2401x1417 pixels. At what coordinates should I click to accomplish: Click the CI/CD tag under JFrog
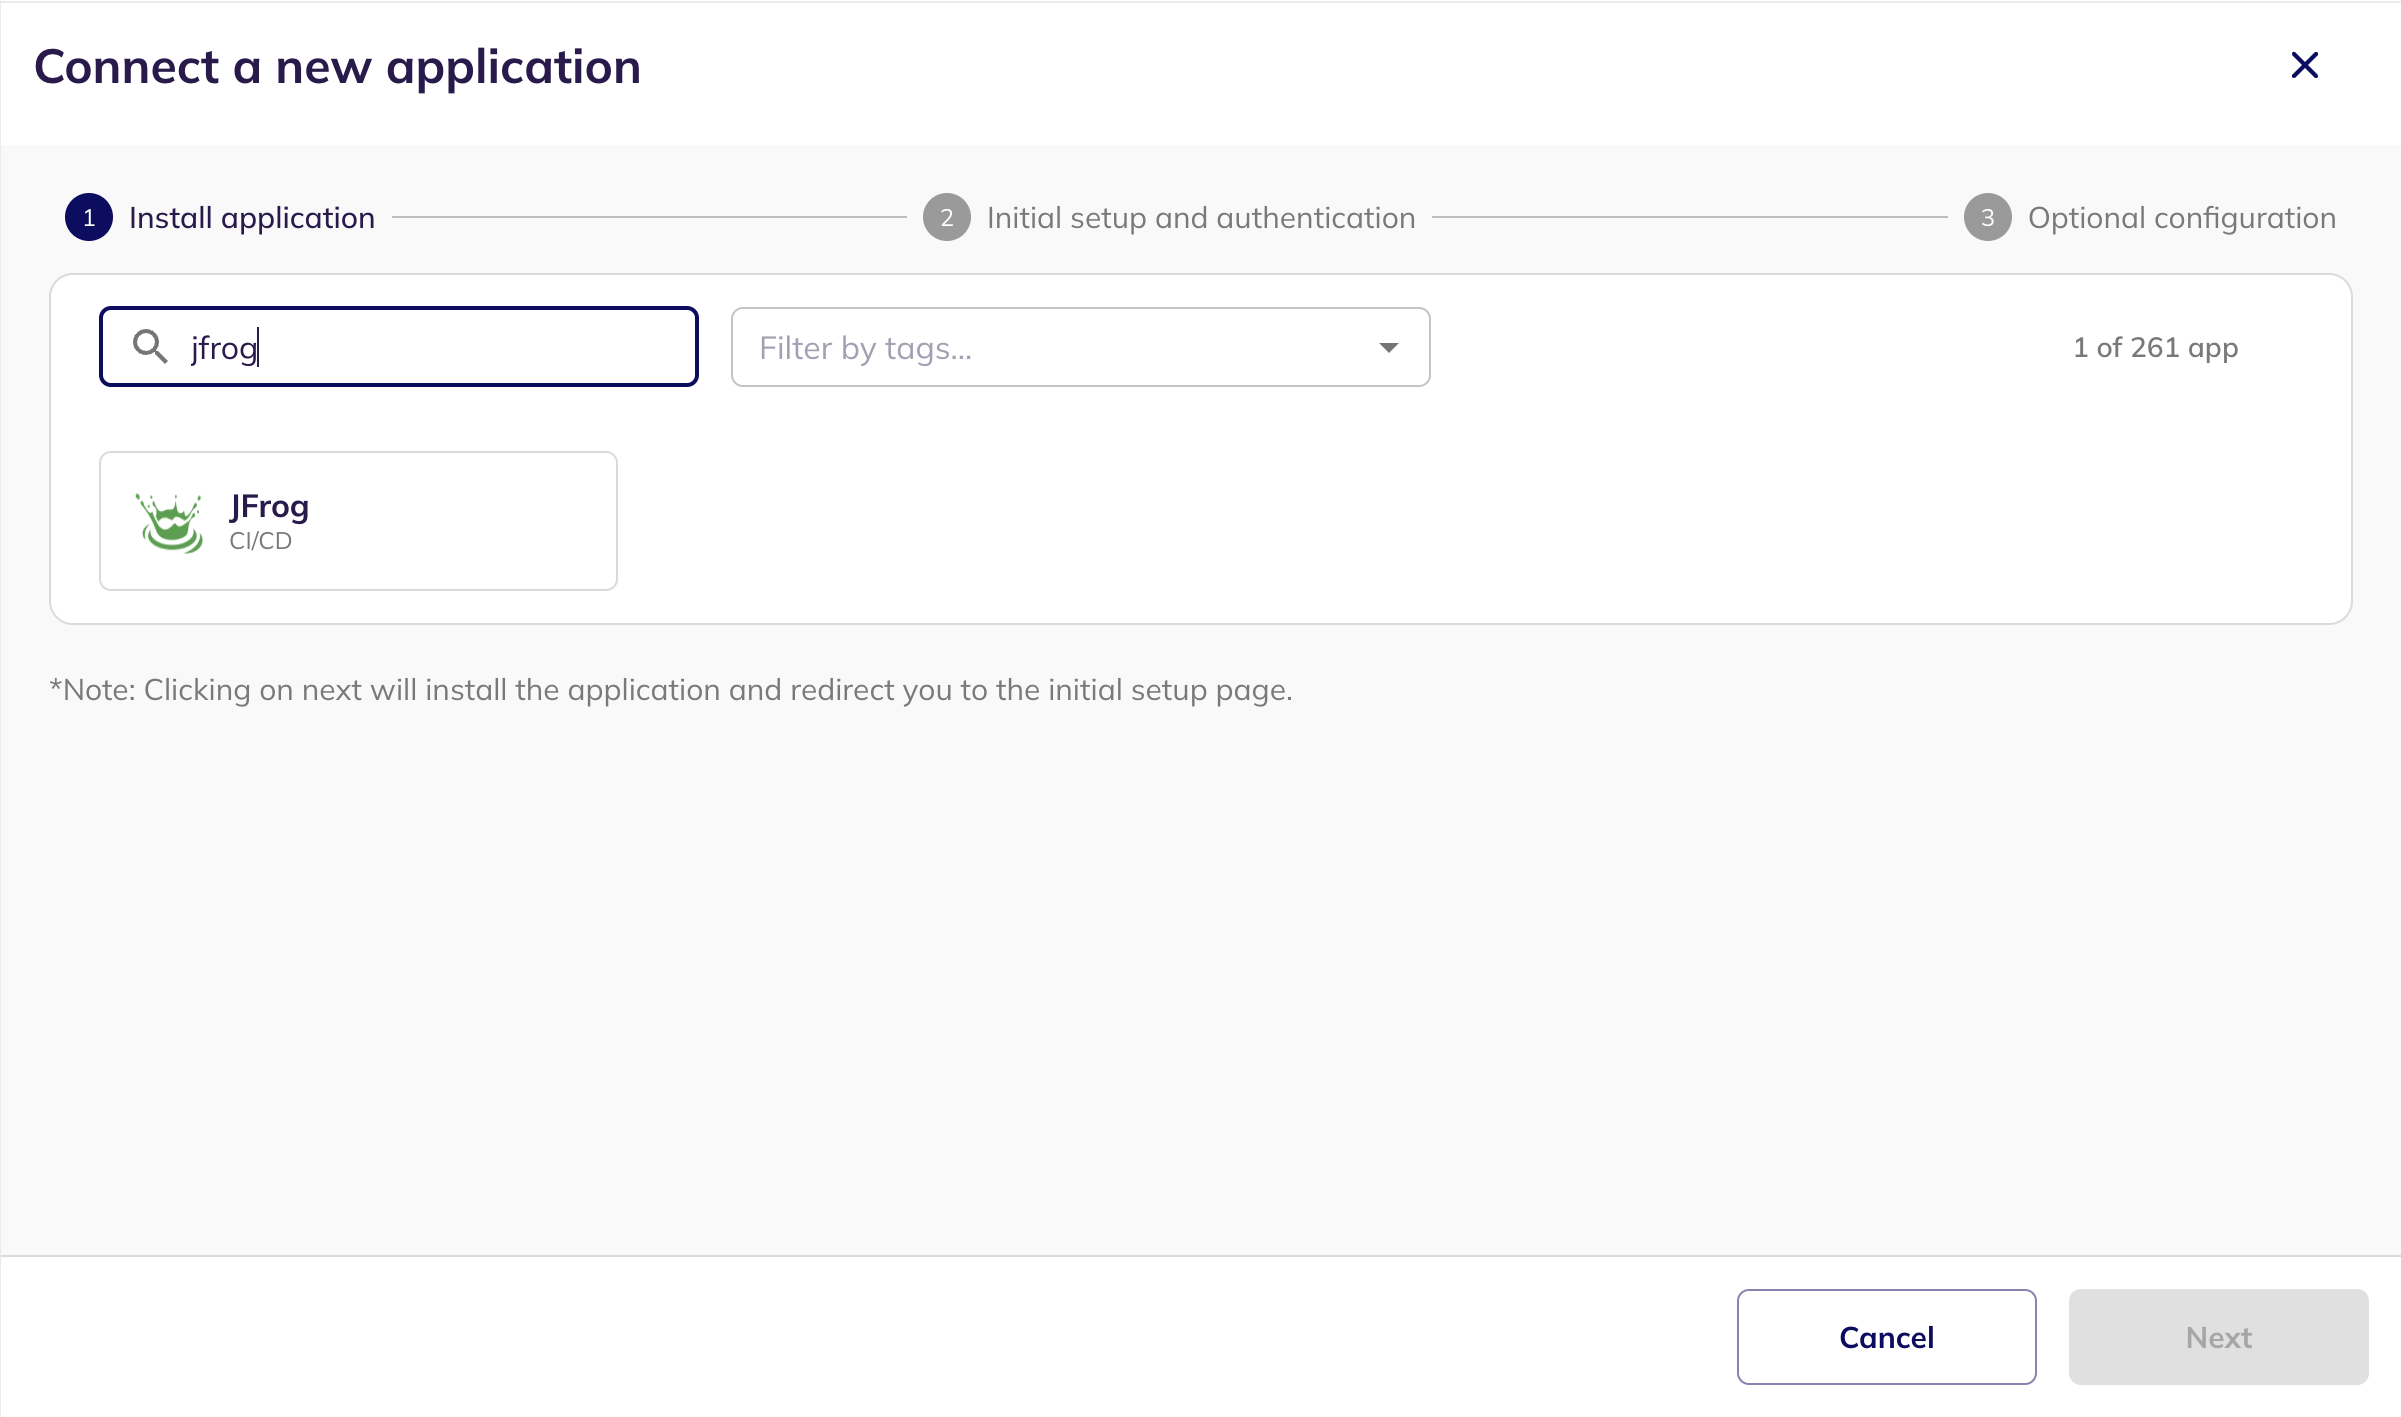coord(260,541)
